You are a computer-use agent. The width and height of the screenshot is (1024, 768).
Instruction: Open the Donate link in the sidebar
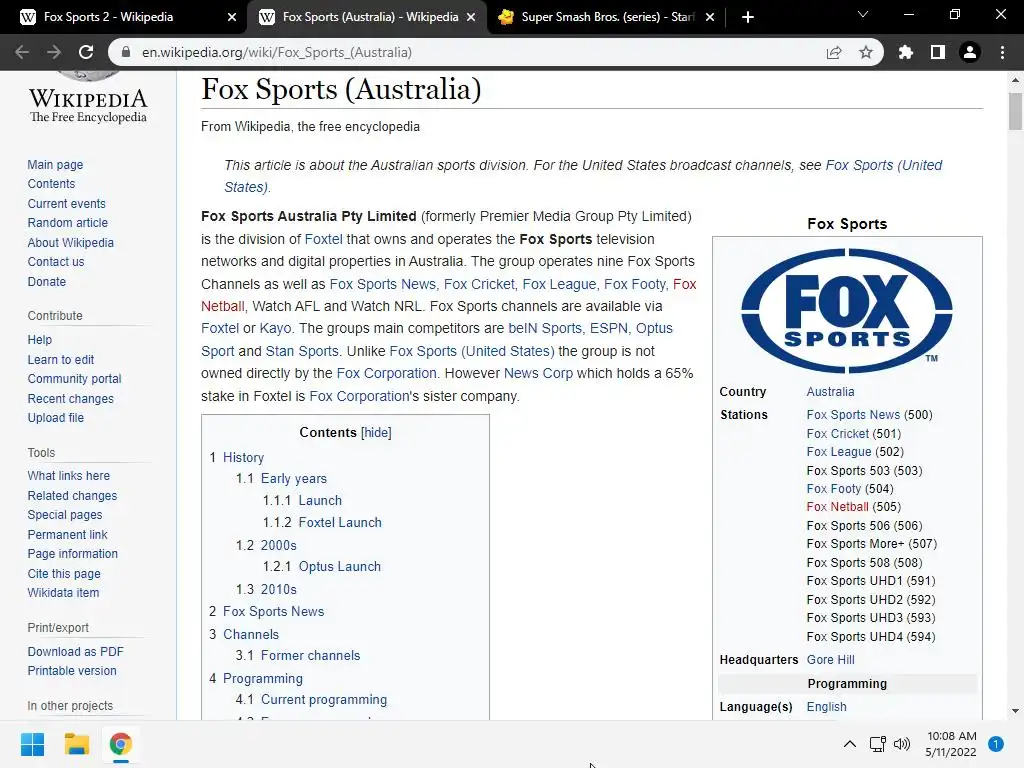pos(46,281)
